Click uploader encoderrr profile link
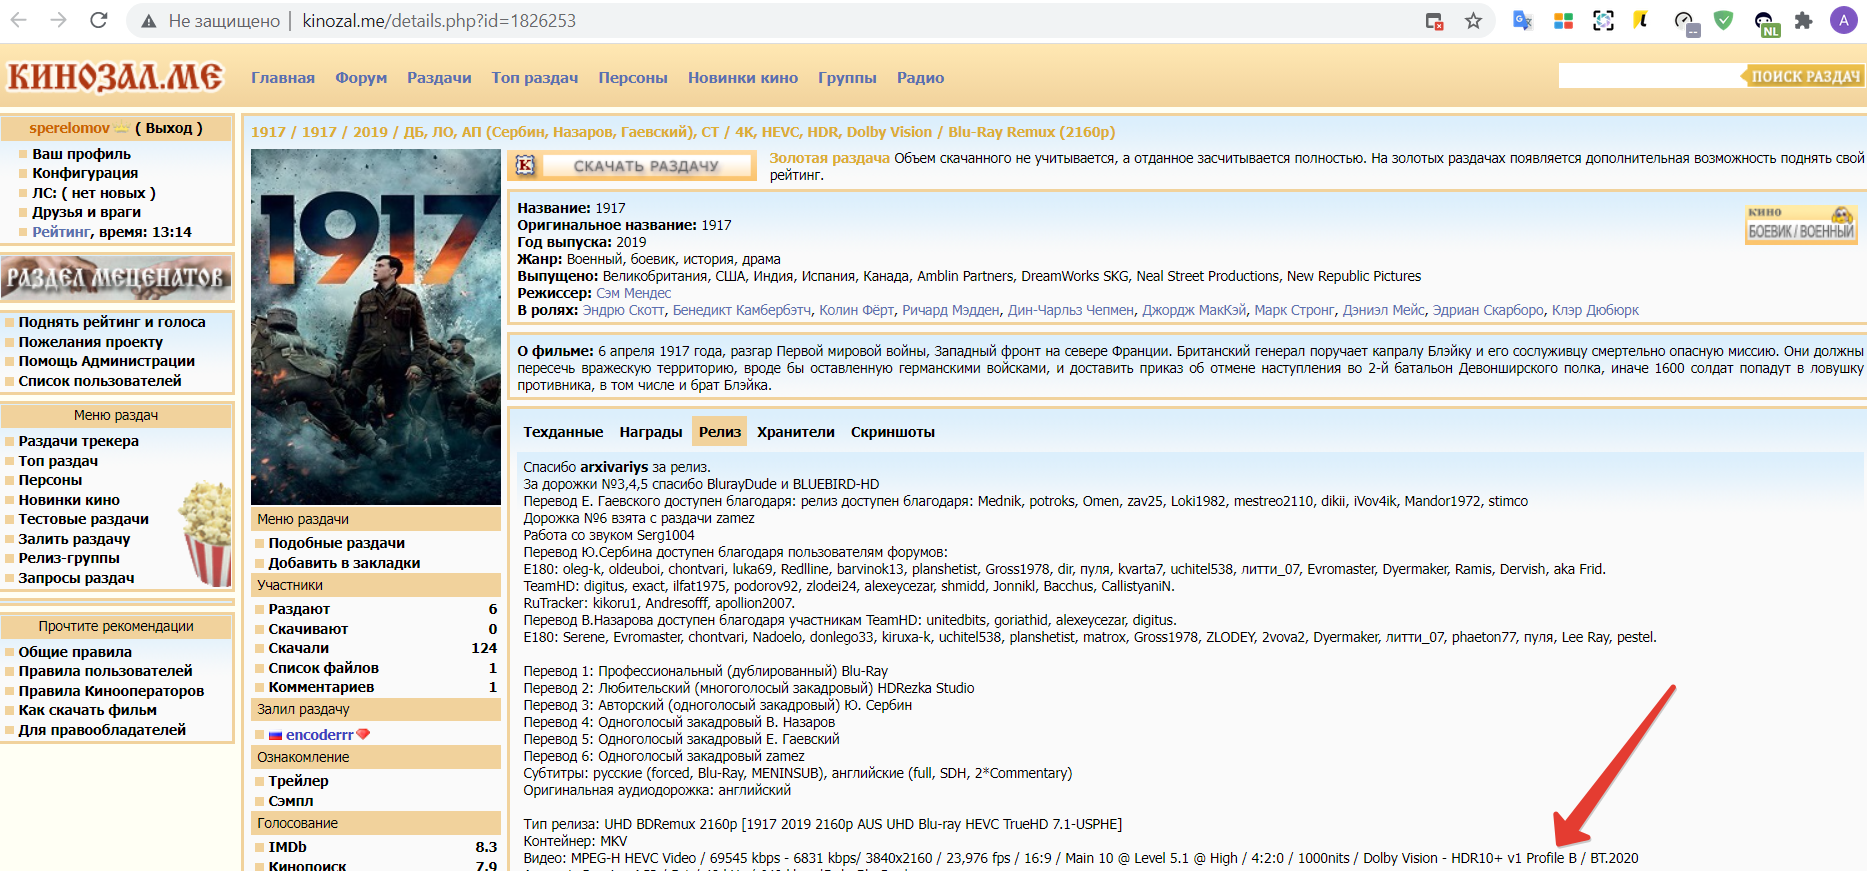The image size is (1867, 871). [x=319, y=735]
